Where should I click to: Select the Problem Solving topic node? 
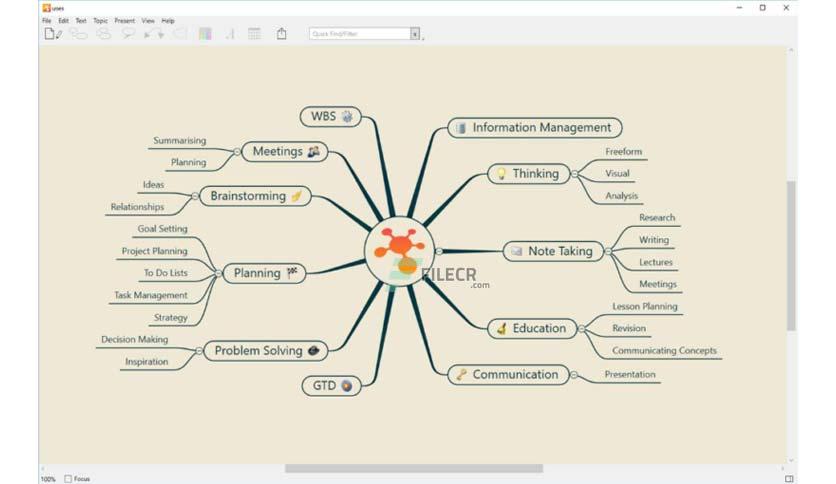pyautogui.click(x=266, y=351)
